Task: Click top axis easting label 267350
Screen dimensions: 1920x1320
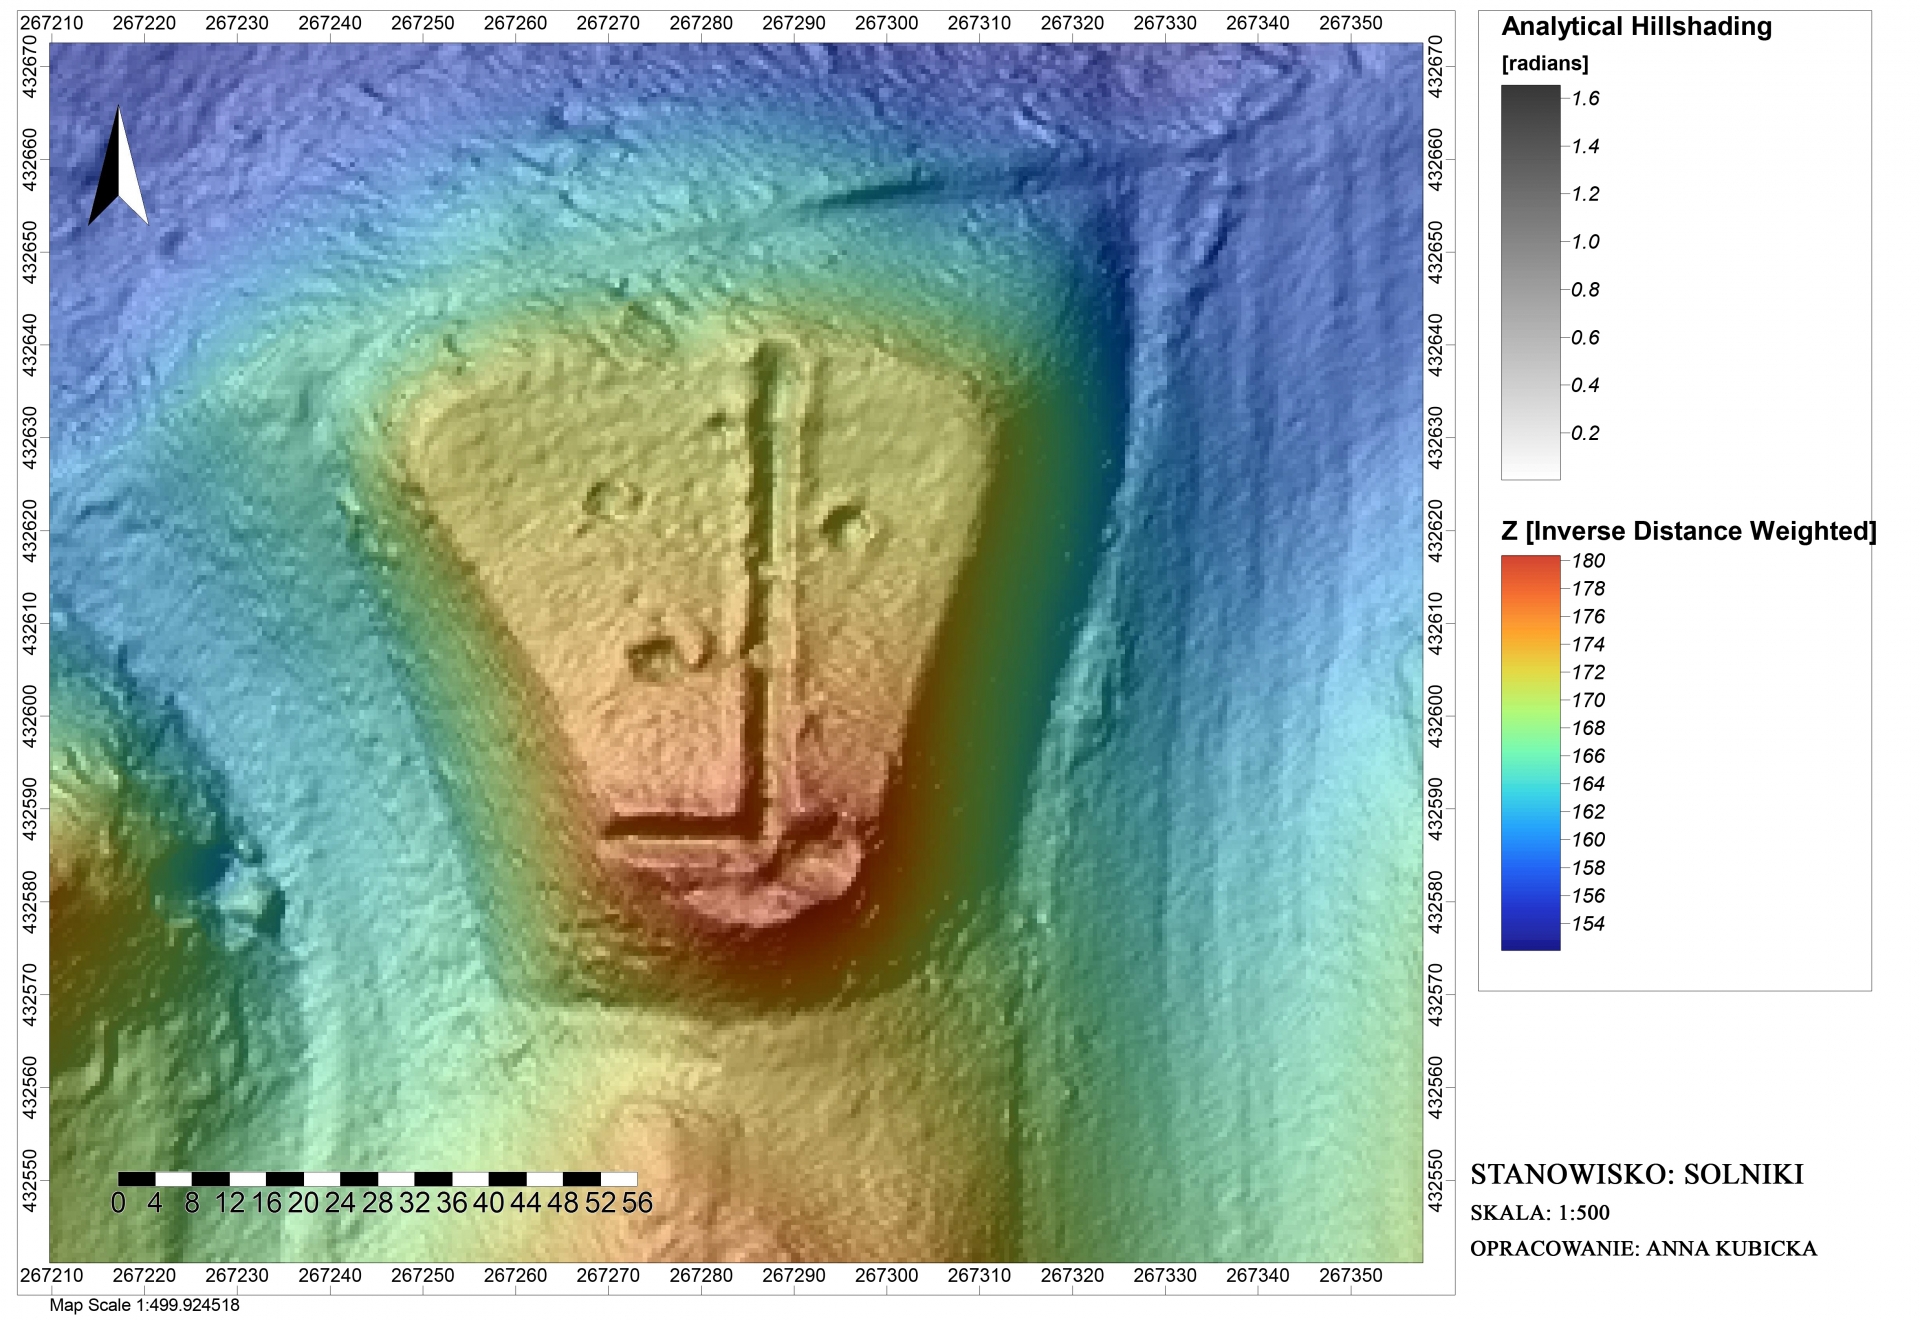Action: click(x=1351, y=23)
